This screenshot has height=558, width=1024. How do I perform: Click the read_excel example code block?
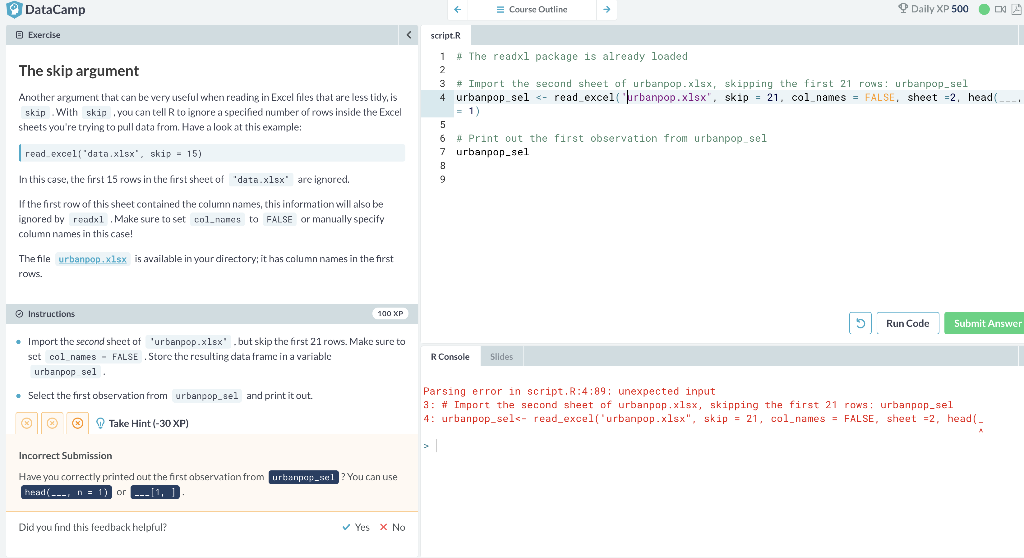pos(212,154)
